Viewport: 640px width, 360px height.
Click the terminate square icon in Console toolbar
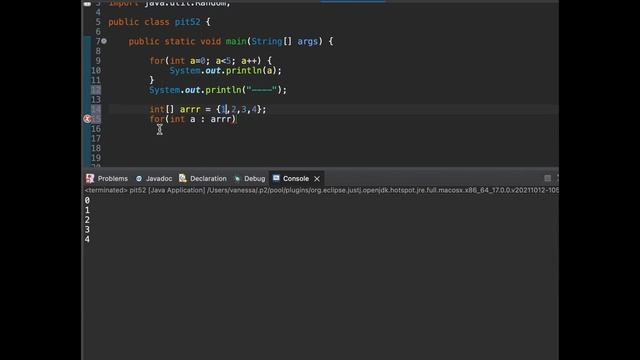pos(547,178)
